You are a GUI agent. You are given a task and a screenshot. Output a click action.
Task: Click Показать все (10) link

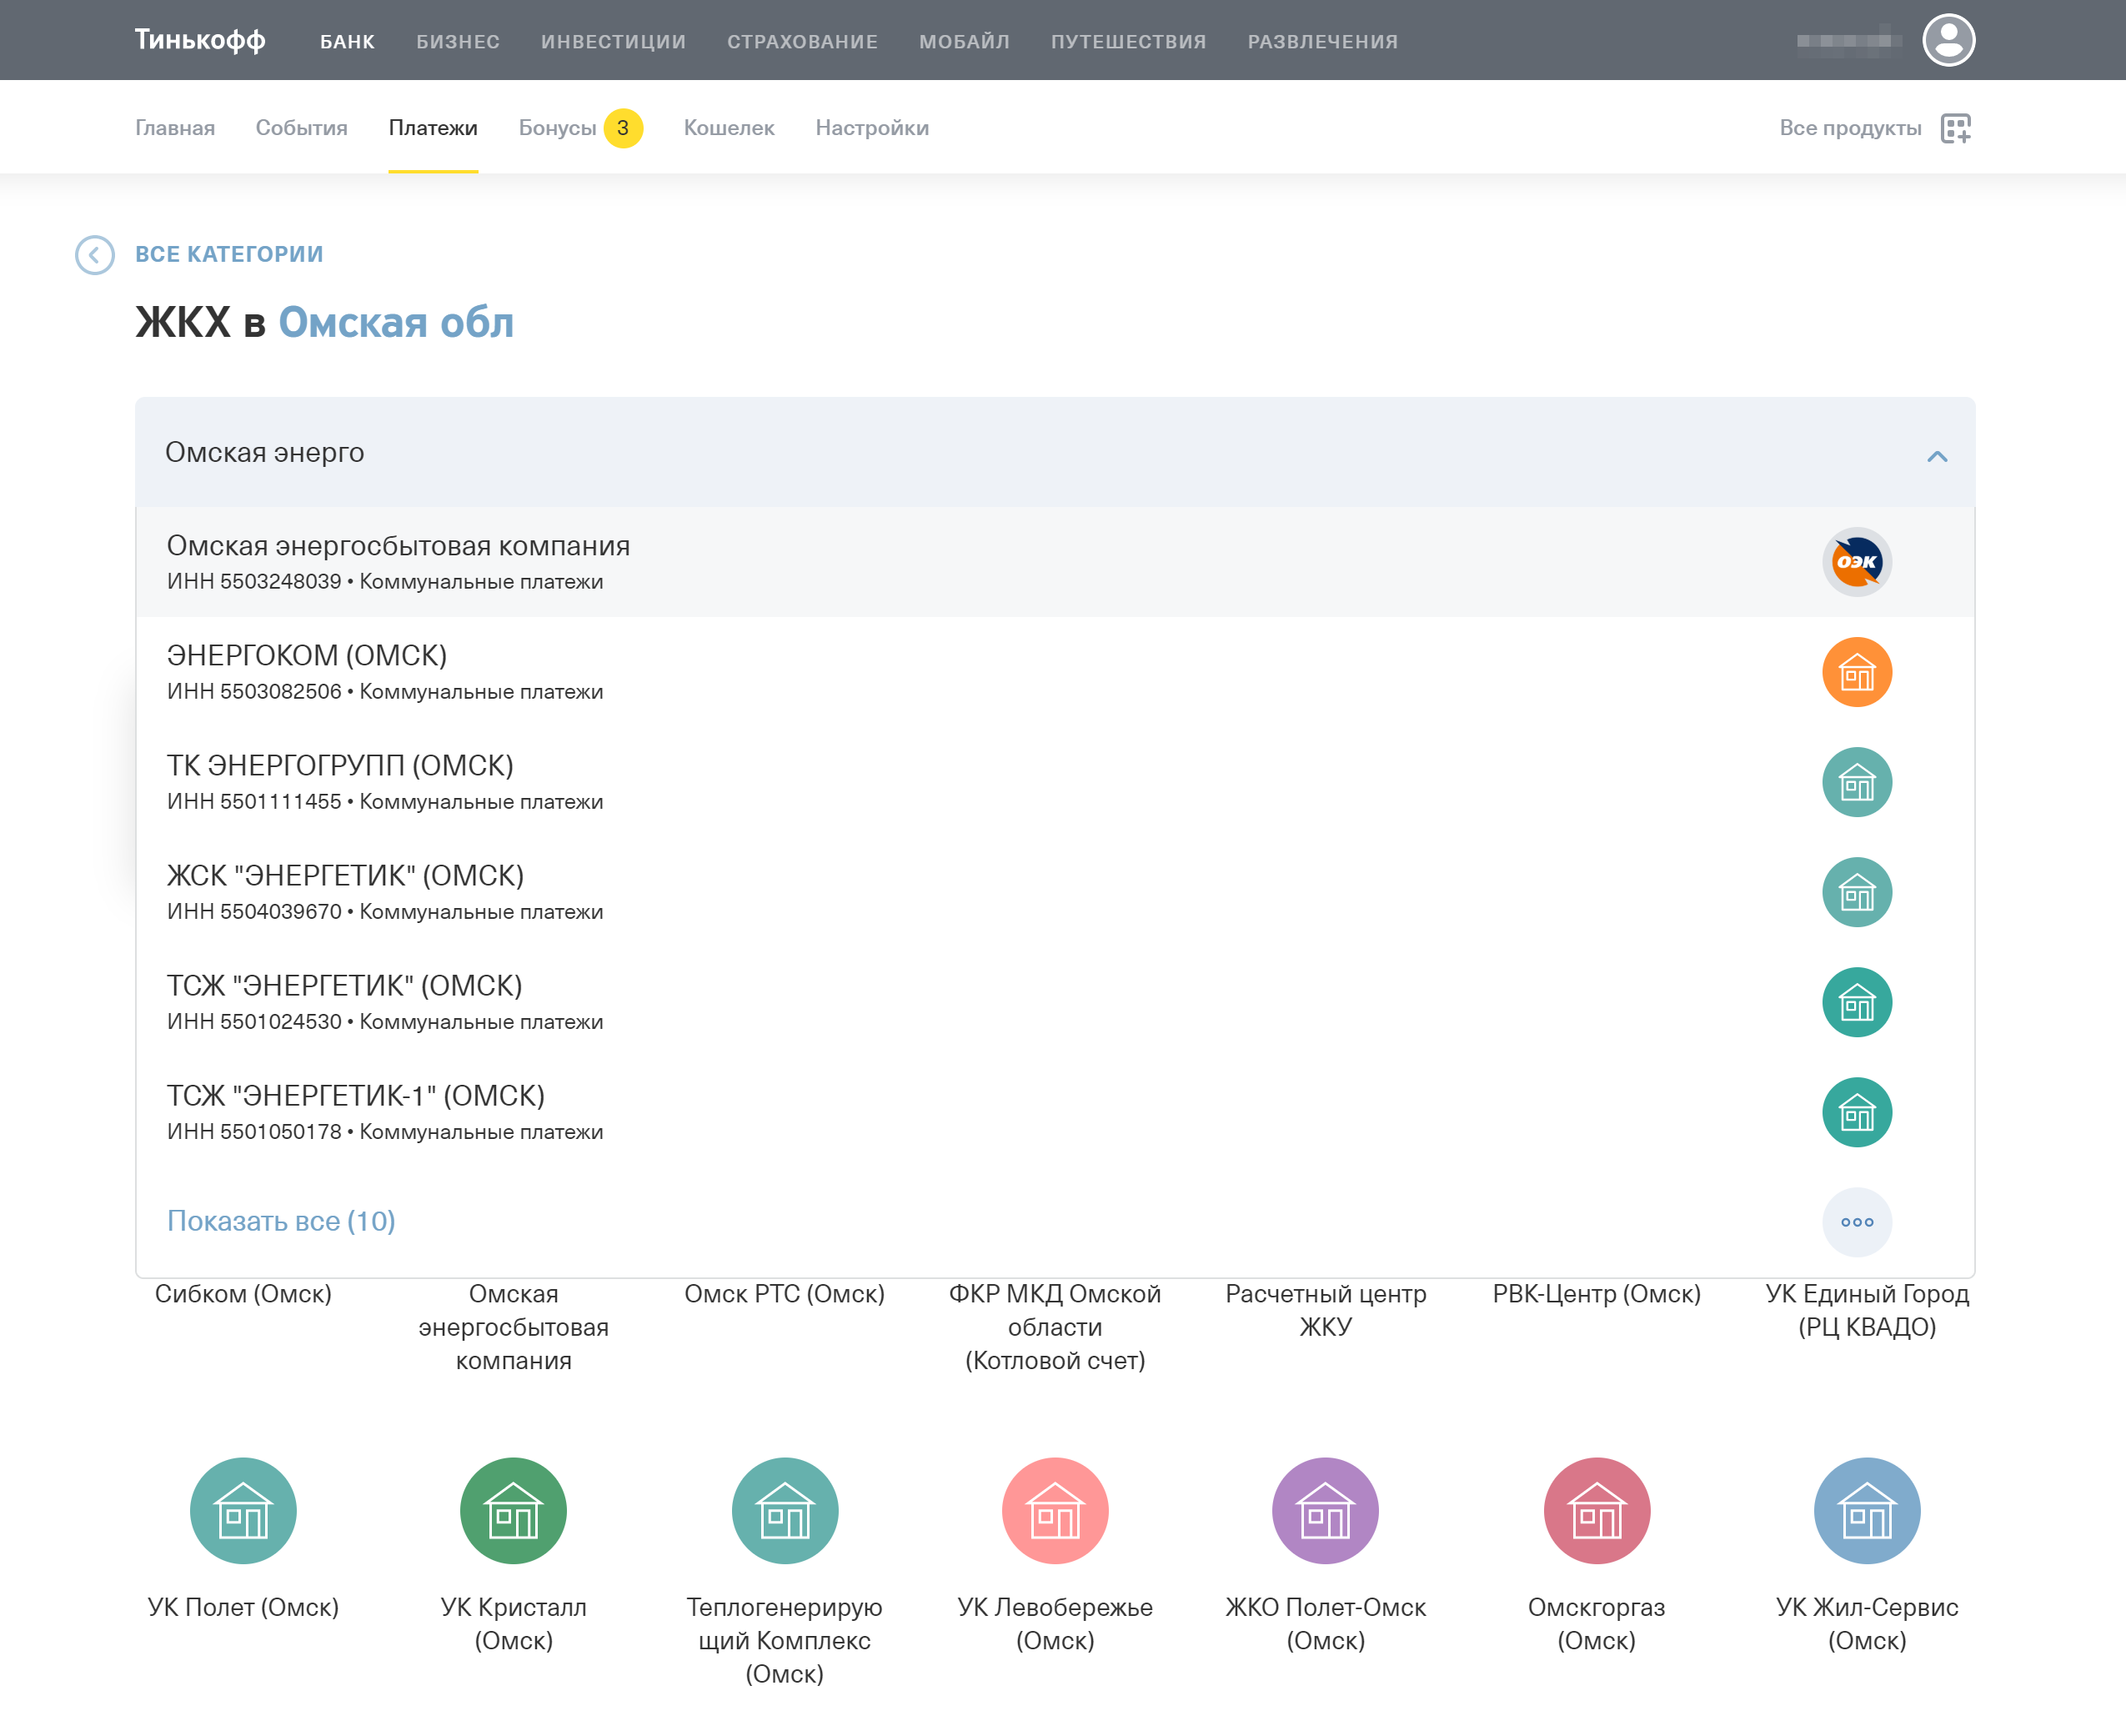point(281,1221)
